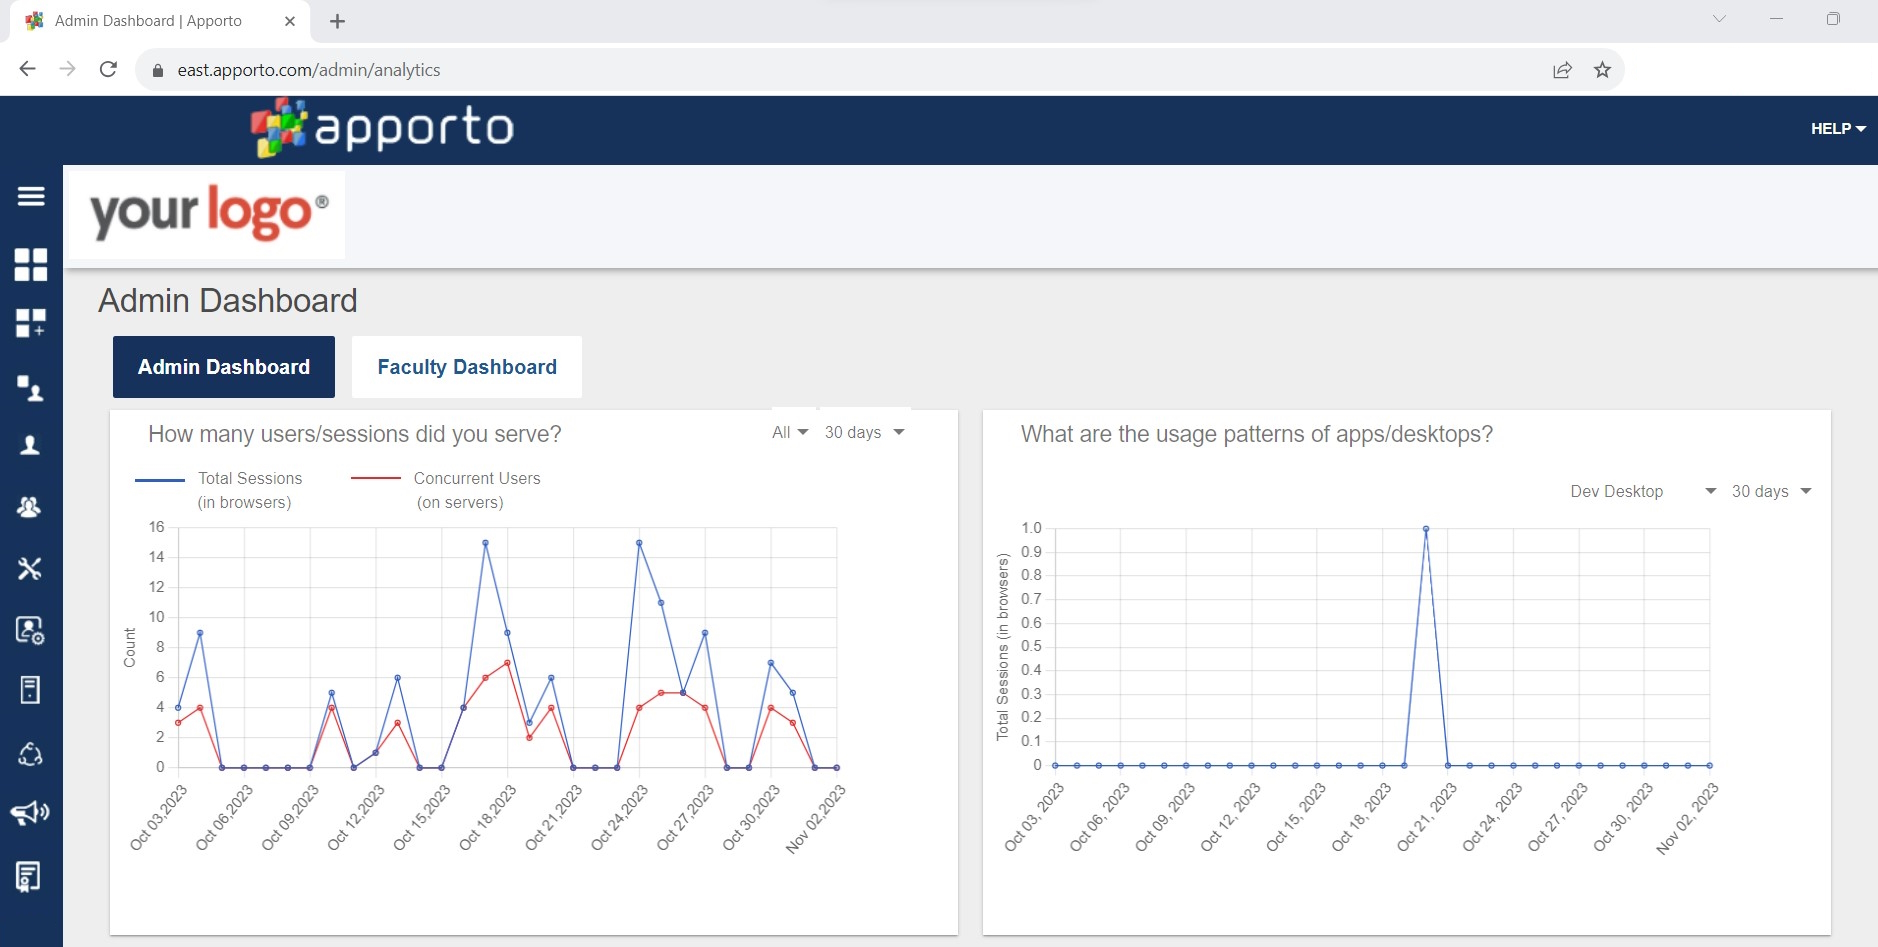The width and height of the screenshot is (1878, 947).
Task: Click the four-squares dashboard icon in sidebar
Action: 31,265
